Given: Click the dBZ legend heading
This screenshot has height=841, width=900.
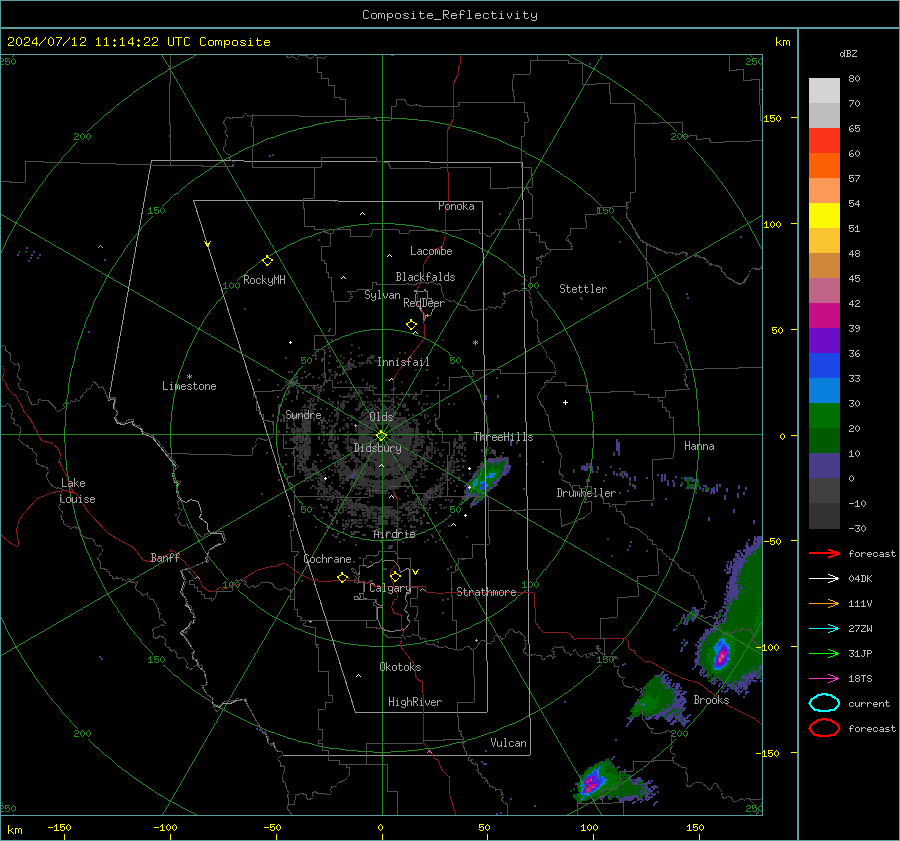Looking at the screenshot, I should tap(848, 53).
